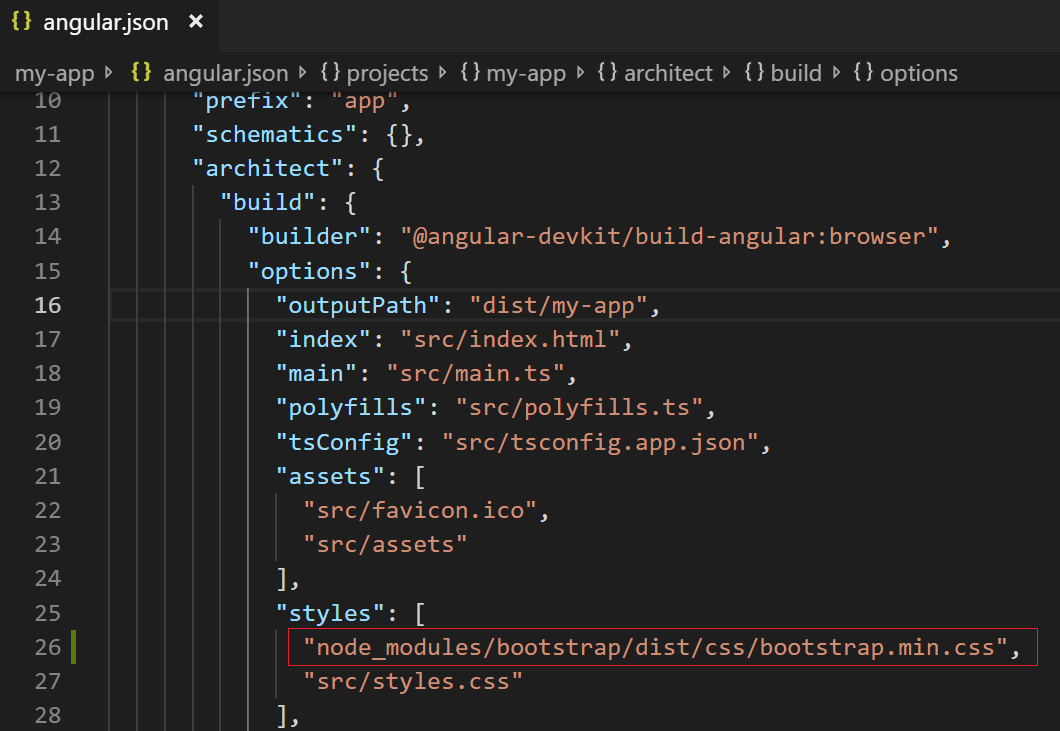
Task: Click green change marker beside line 26
Action: (73, 647)
